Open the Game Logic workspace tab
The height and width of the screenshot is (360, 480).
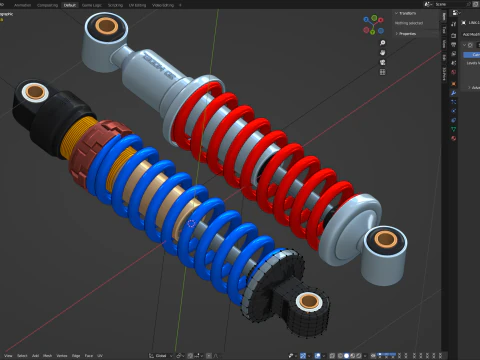tap(92, 5)
